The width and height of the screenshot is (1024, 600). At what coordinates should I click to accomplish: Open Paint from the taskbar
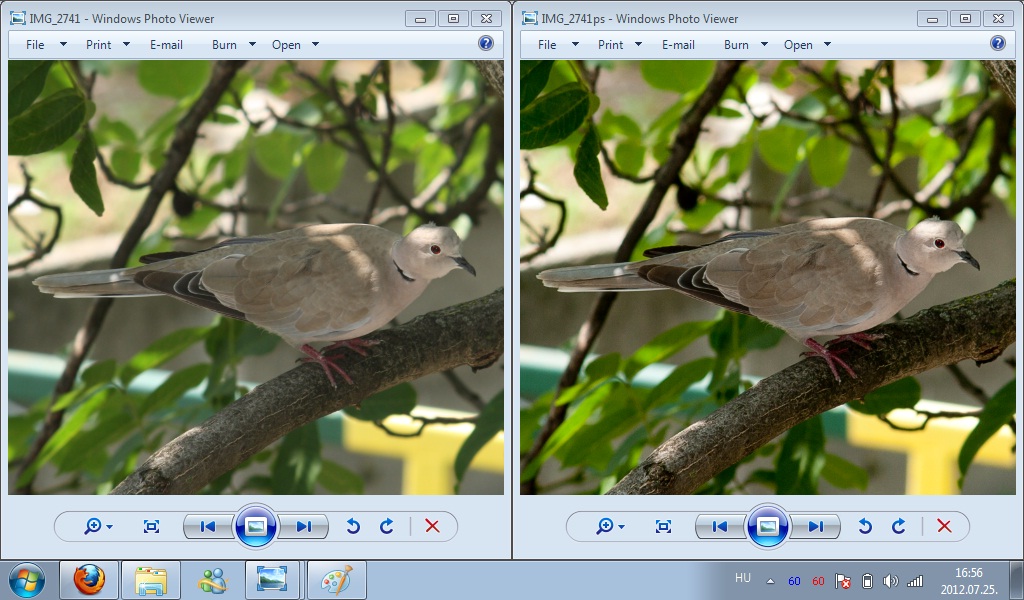(x=337, y=580)
